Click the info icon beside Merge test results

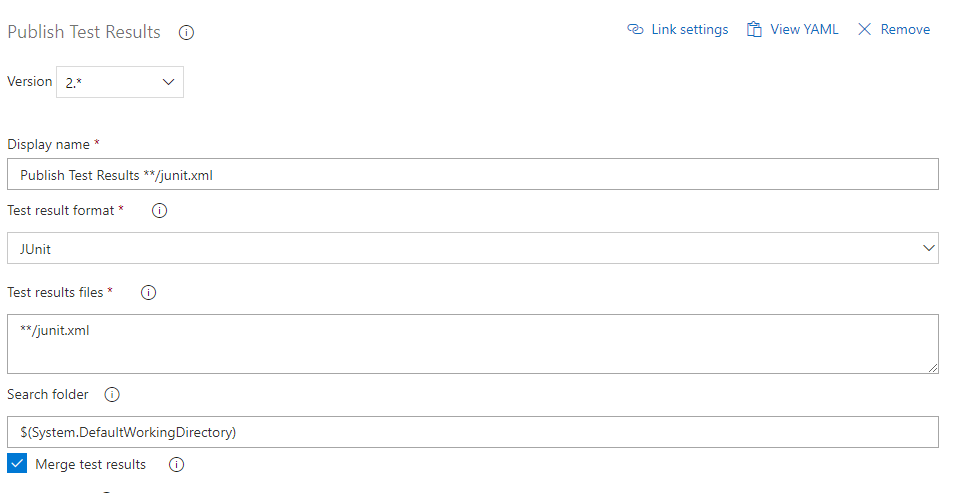click(x=177, y=465)
